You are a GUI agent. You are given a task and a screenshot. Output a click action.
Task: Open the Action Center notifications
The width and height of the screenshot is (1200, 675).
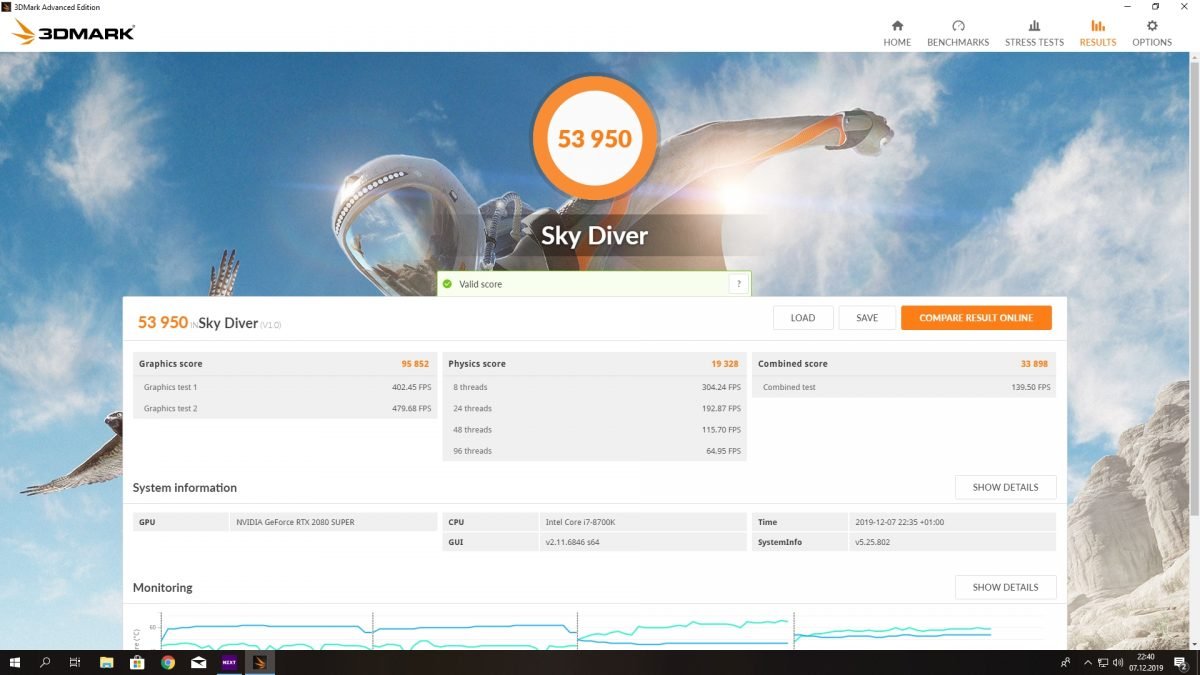click(x=1180, y=662)
